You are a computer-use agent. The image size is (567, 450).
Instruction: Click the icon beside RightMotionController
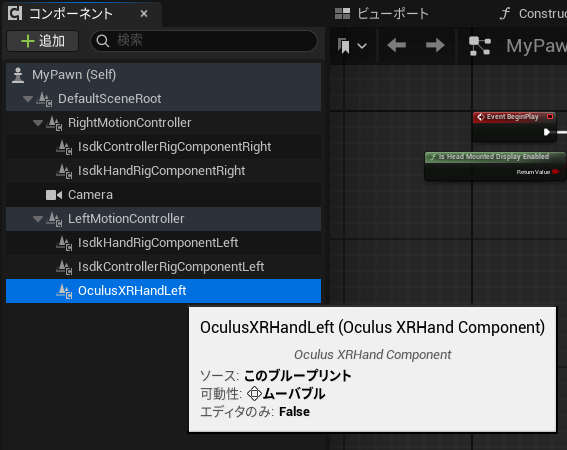pos(55,123)
